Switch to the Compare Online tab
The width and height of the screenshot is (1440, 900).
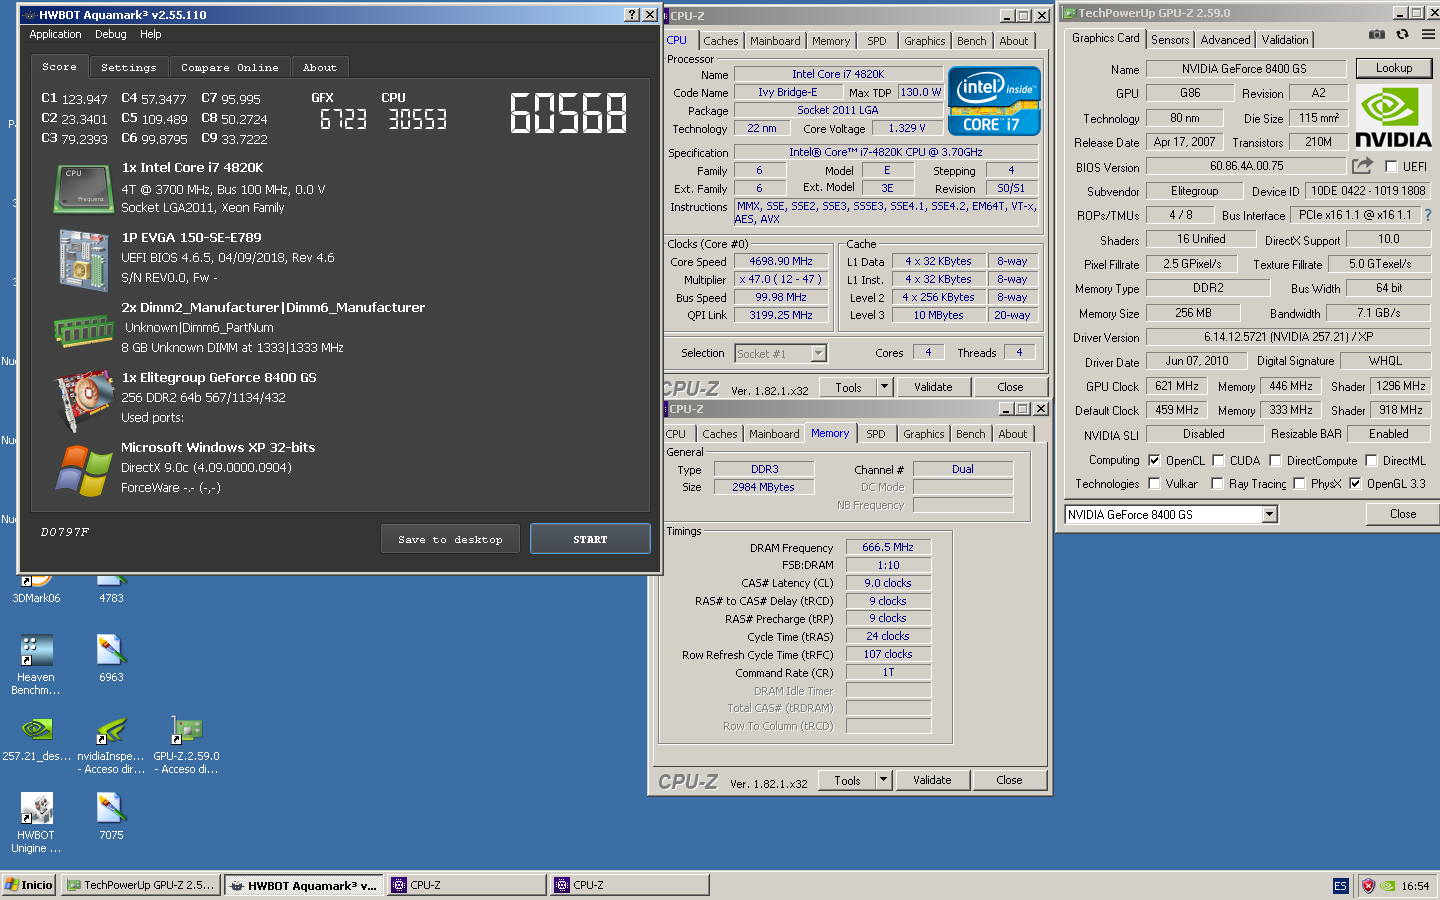230,67
